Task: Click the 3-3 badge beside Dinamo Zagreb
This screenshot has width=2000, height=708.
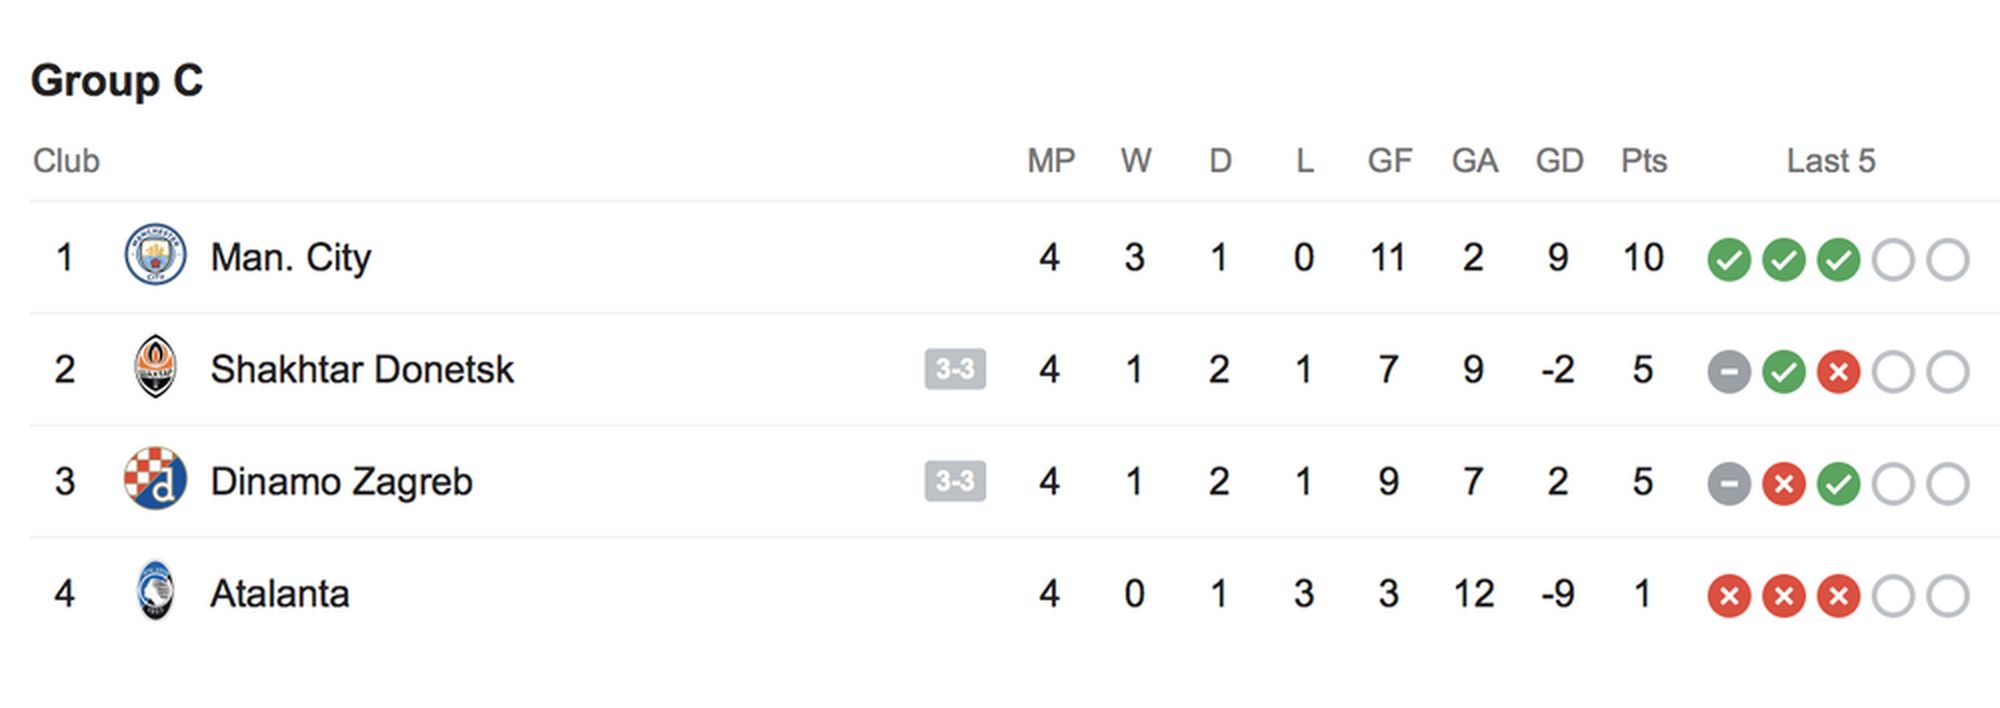Action: (955, 481)
